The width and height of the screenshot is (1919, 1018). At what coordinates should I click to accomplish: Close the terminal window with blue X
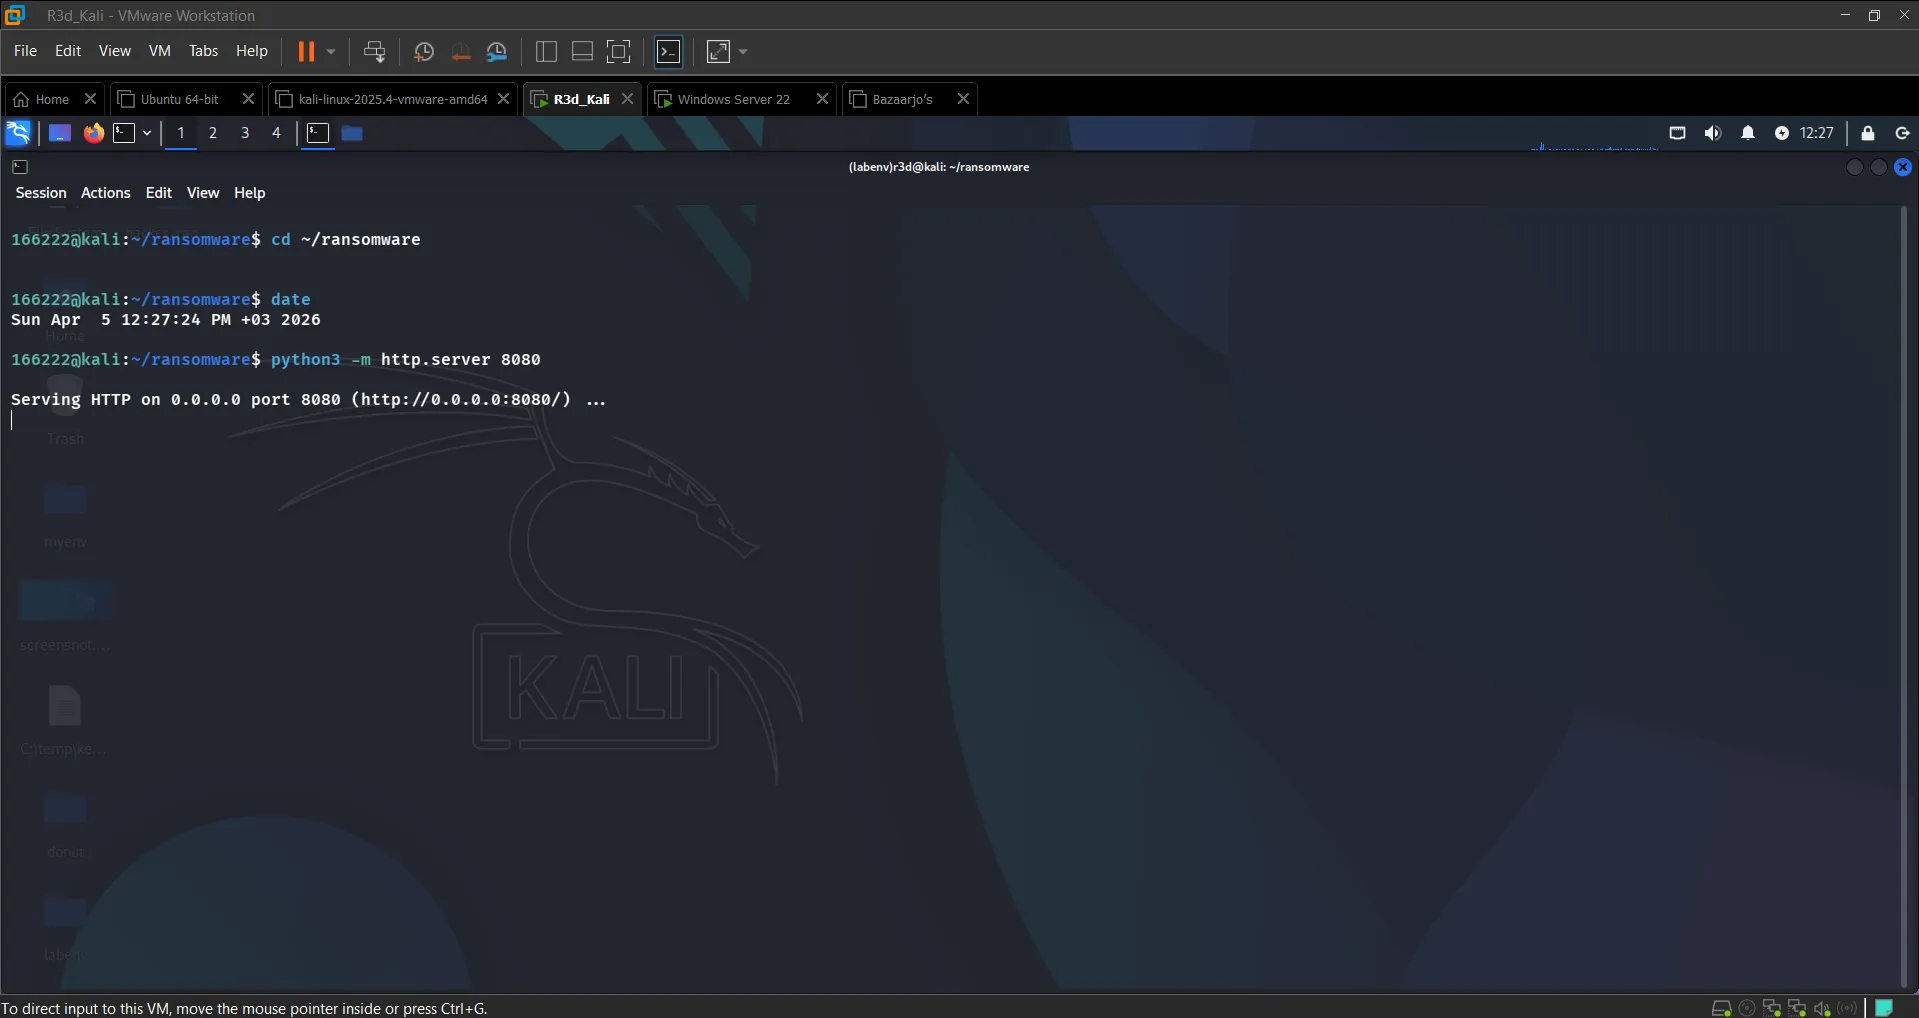[1903, 167]
